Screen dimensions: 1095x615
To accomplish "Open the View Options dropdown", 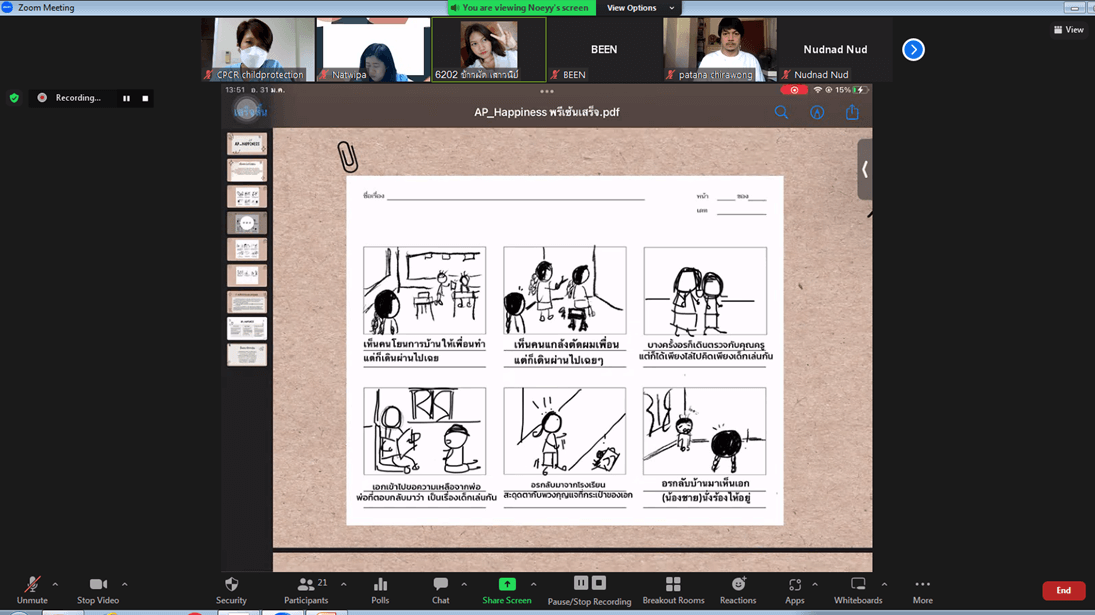I will pyautogui.click(x=640, y=8).
